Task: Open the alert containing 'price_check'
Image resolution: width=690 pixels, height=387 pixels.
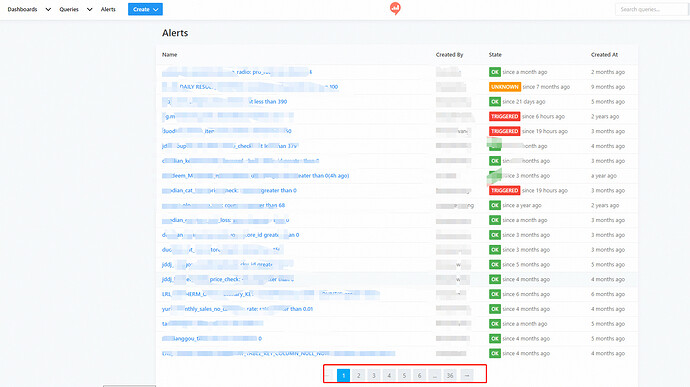Action: [x=228, y=279]
